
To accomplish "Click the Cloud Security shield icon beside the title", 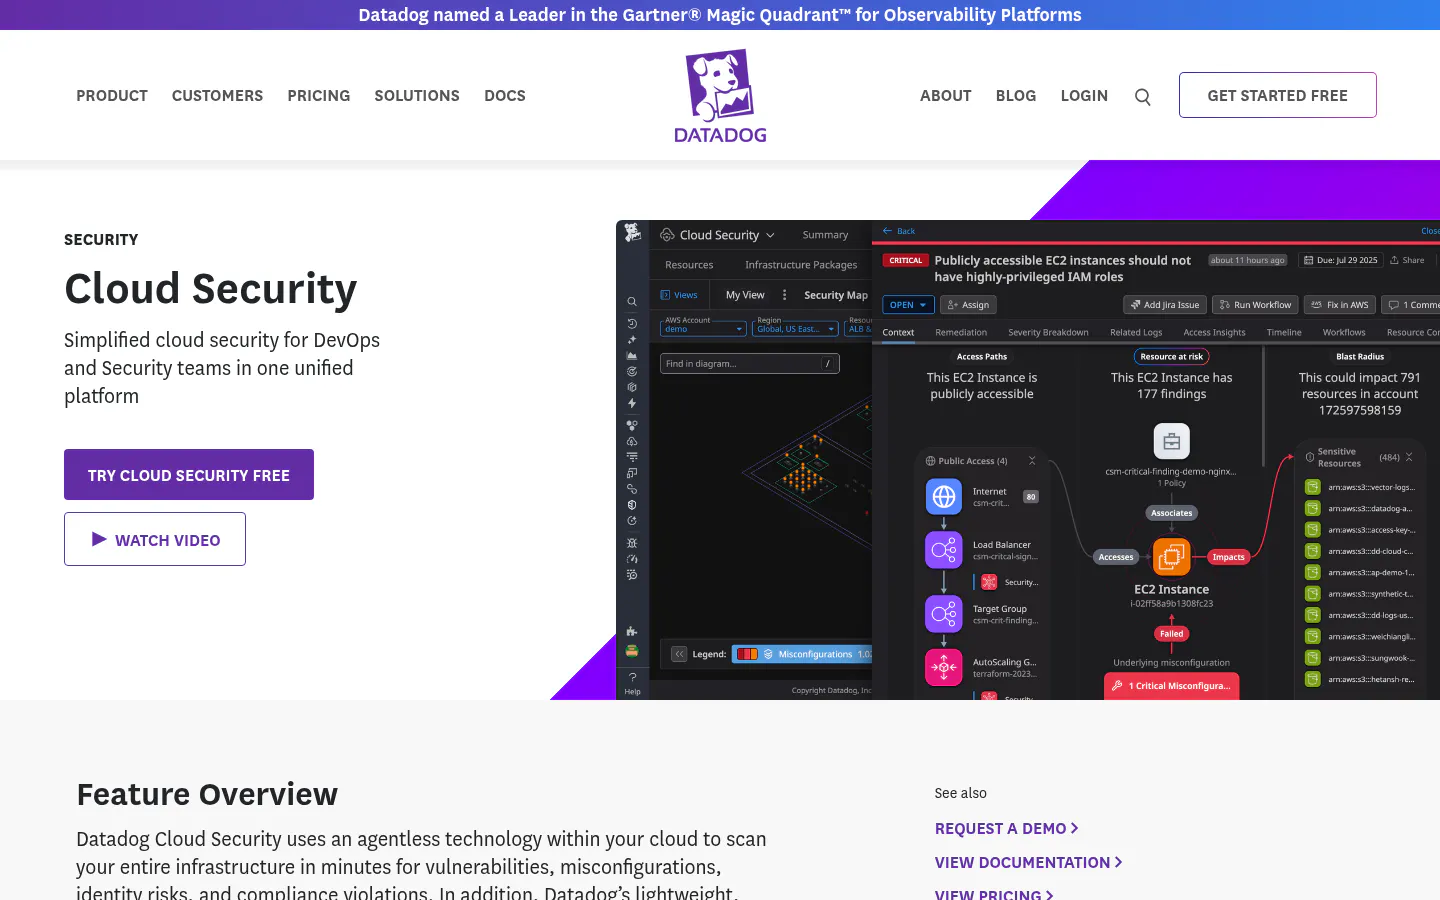I will click(x=667, y=235).
